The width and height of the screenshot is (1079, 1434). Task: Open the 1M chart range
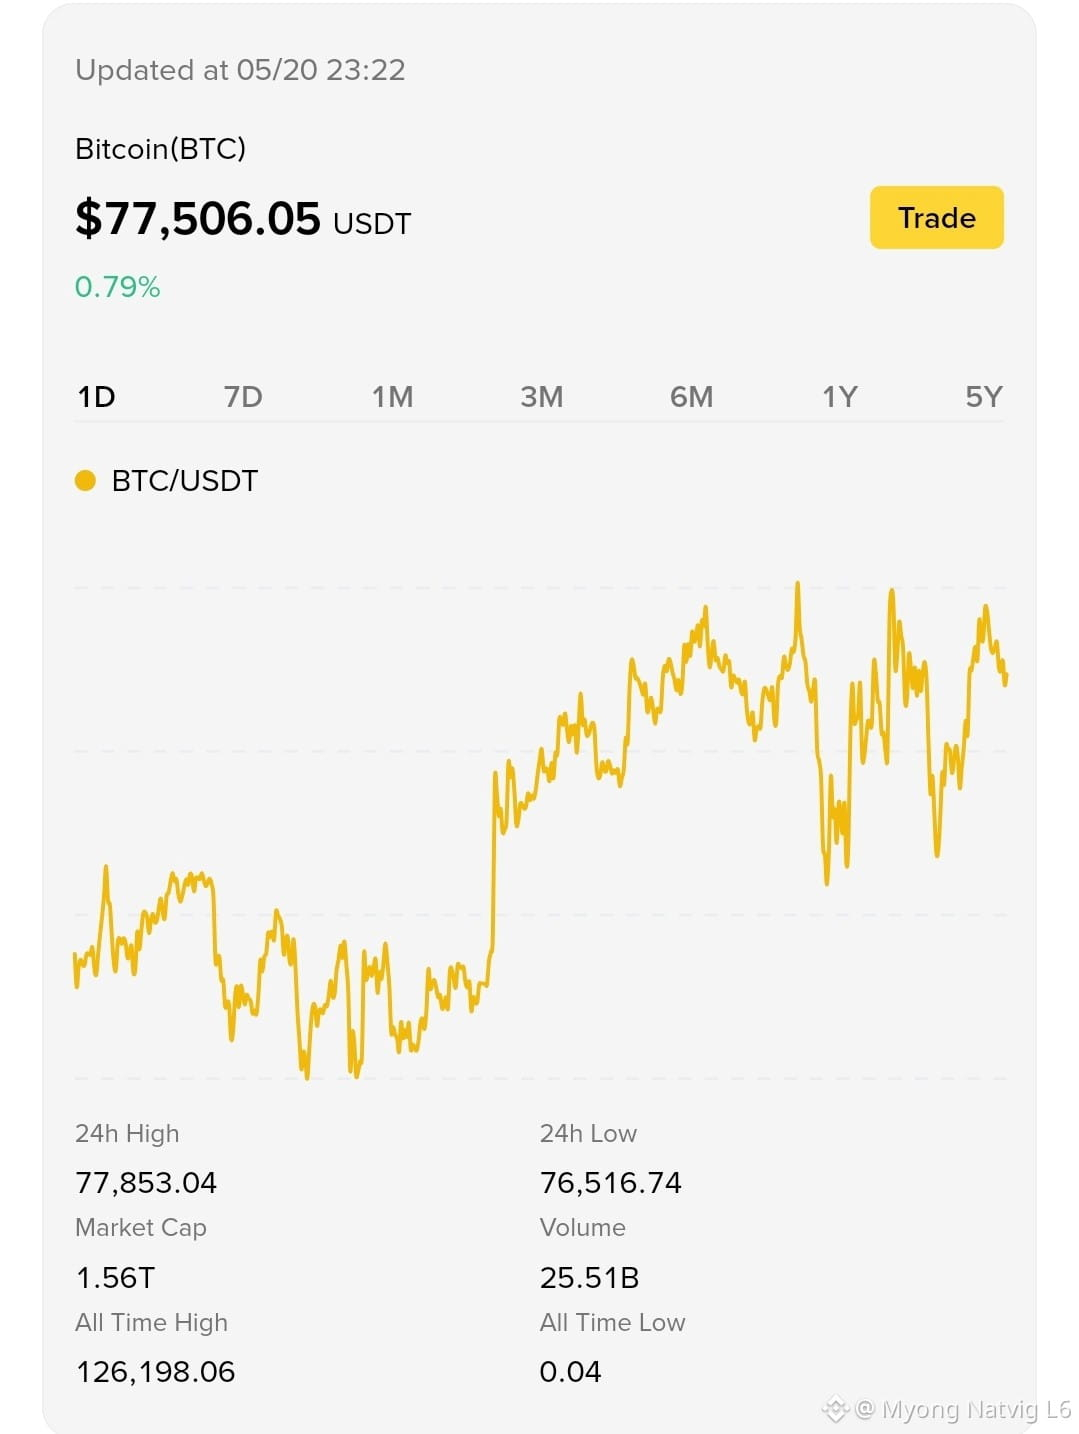(392, 397)
